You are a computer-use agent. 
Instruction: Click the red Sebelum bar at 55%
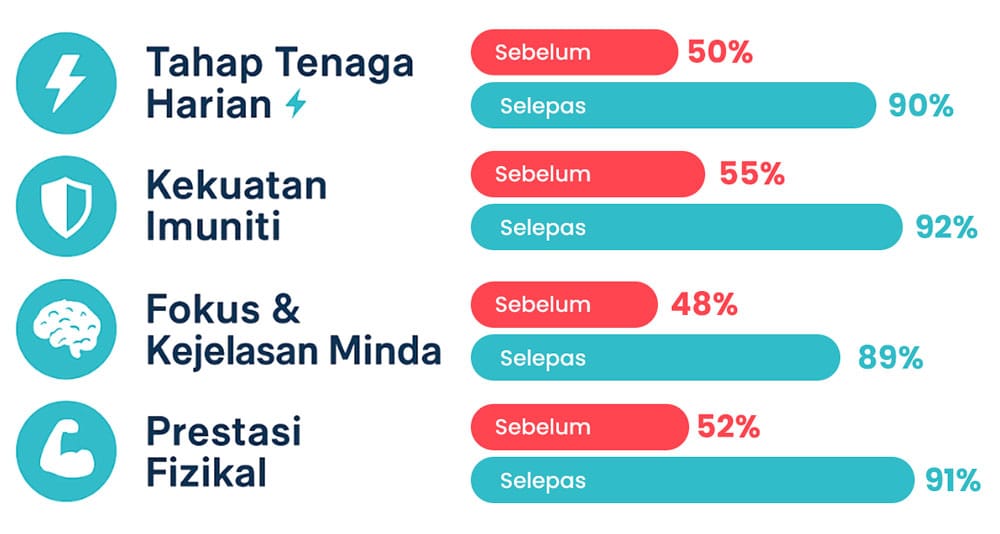pyautogui.click(x=588, y=174)
